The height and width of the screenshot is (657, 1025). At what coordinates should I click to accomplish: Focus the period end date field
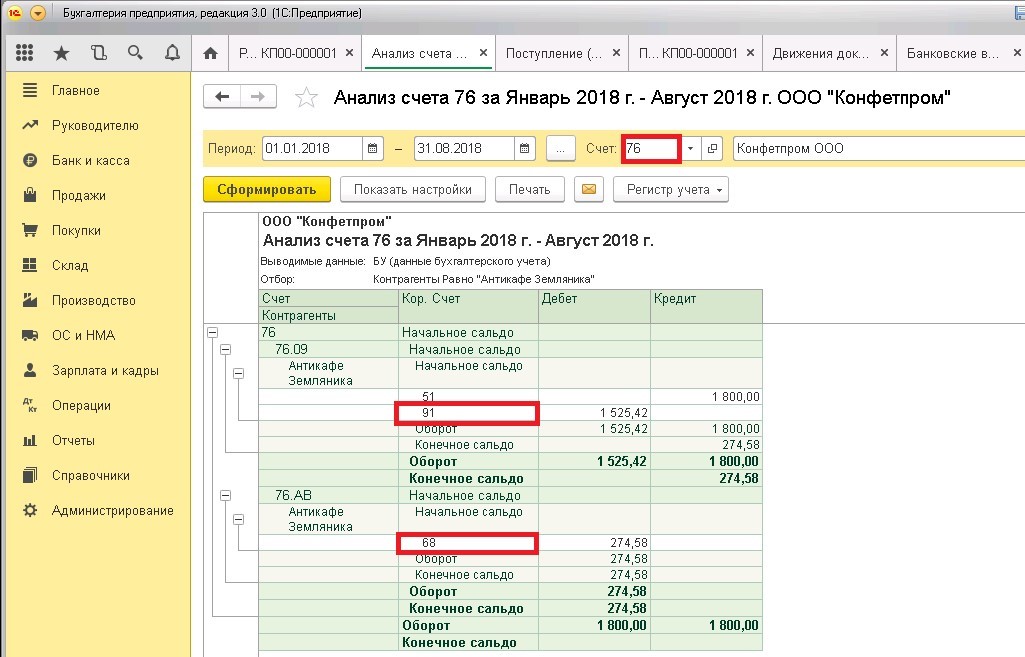[x=464, y=148]
